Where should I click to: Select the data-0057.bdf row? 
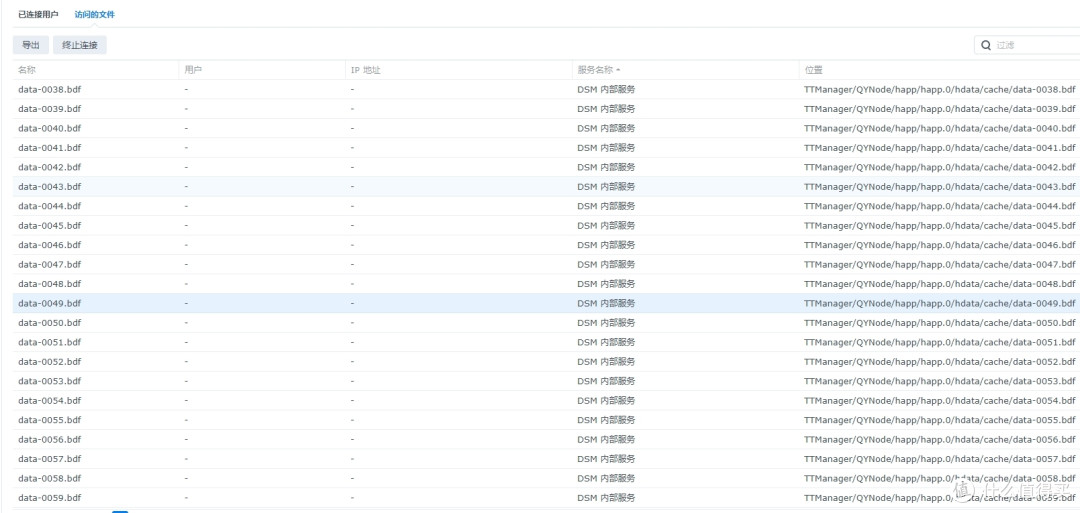[49, 459]
